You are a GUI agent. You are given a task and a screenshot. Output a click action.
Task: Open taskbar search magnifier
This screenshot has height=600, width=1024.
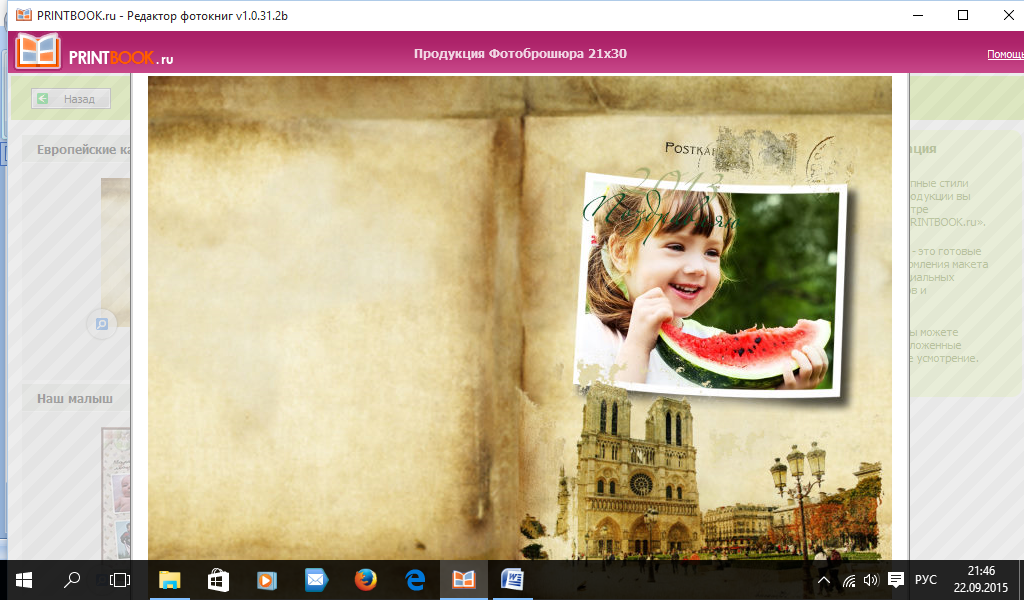pos(72,580)
